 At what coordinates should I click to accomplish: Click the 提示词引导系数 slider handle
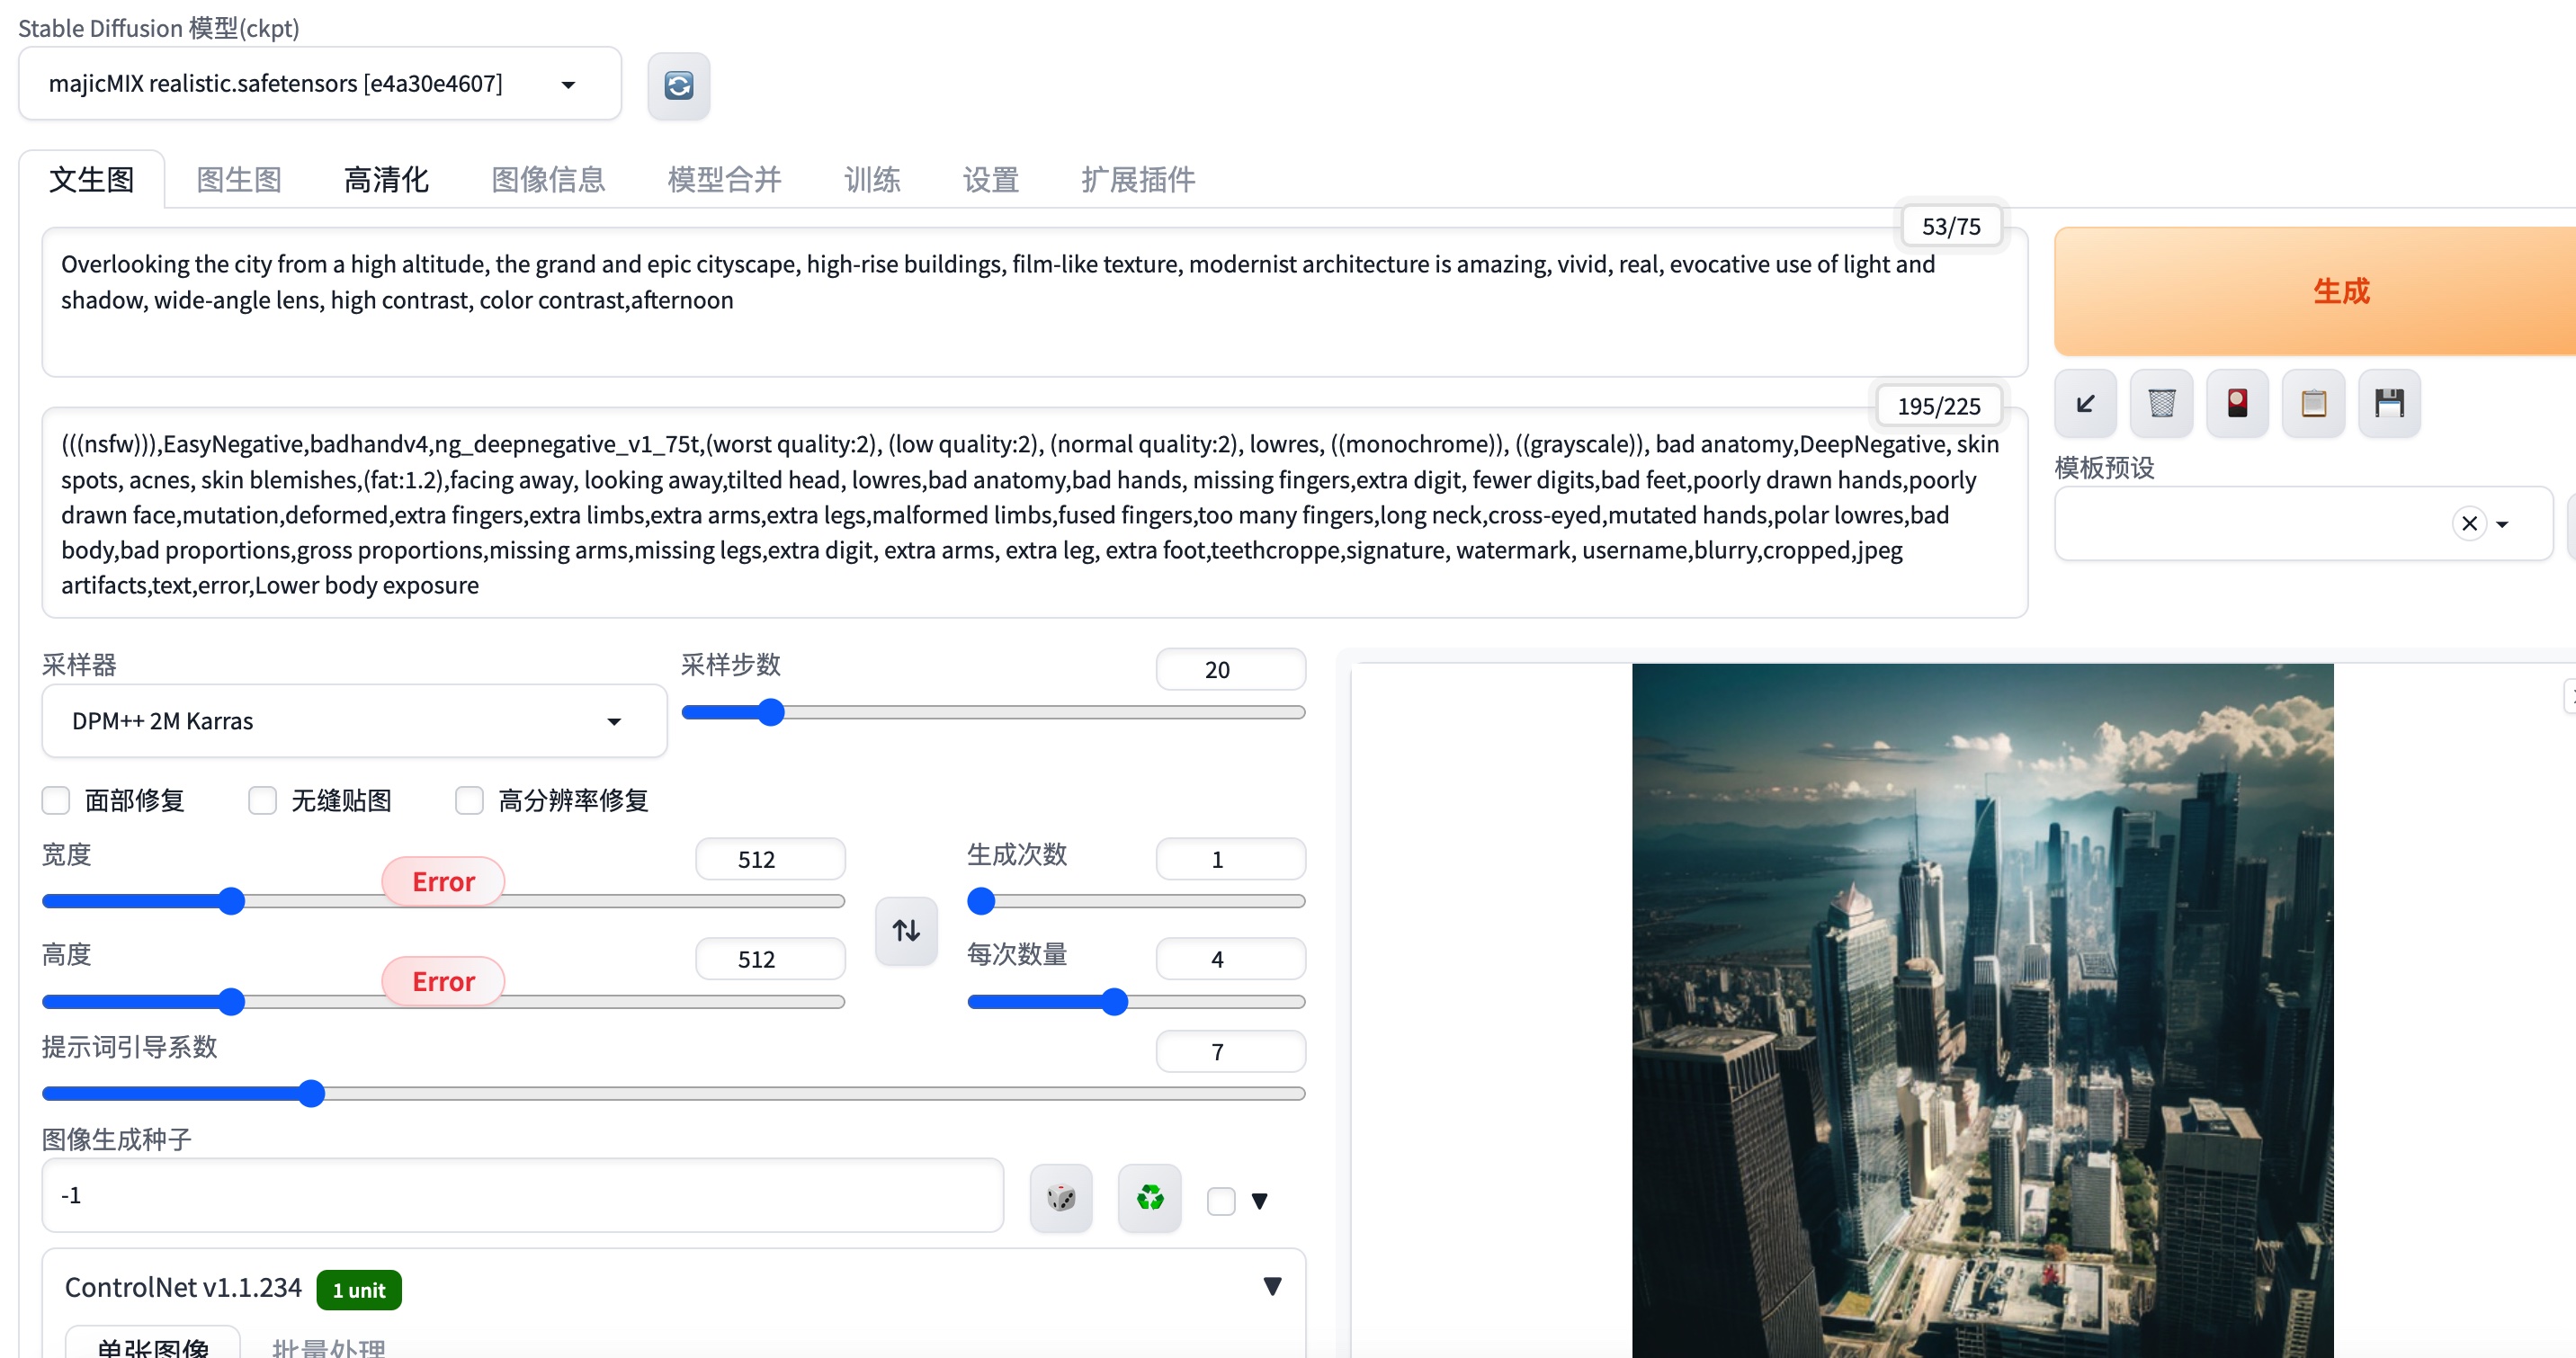311,1094
